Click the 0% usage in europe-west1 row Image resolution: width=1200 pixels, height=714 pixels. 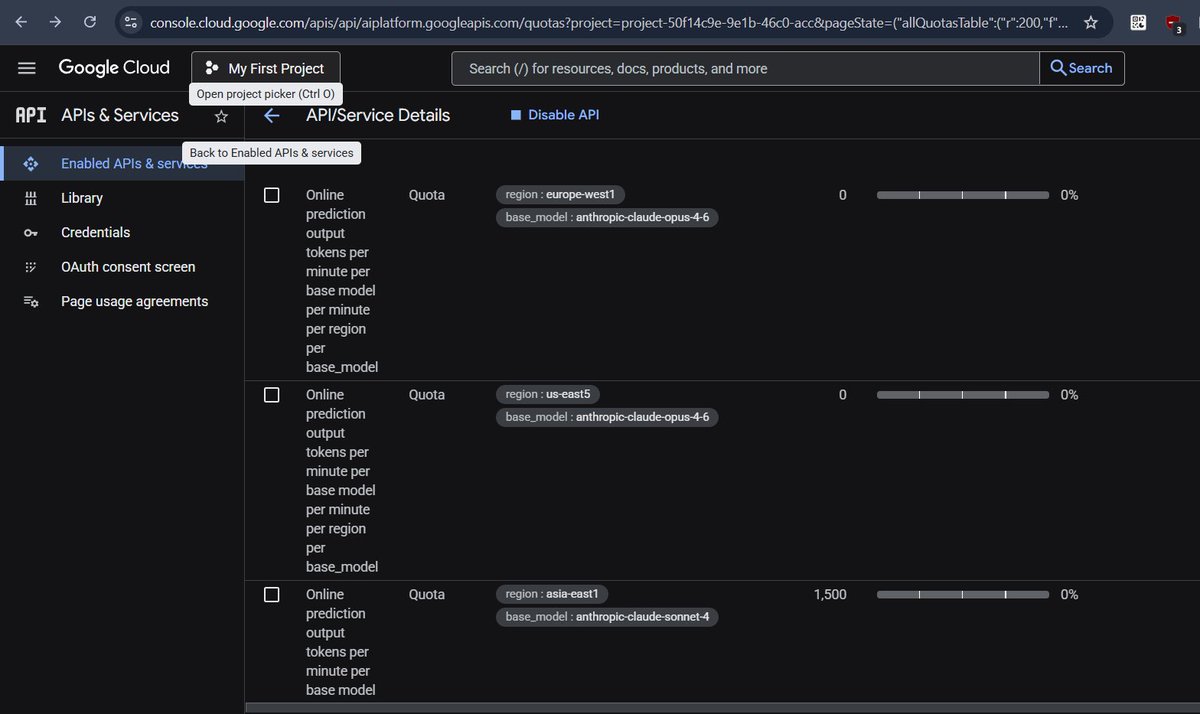click(1069, 195)
